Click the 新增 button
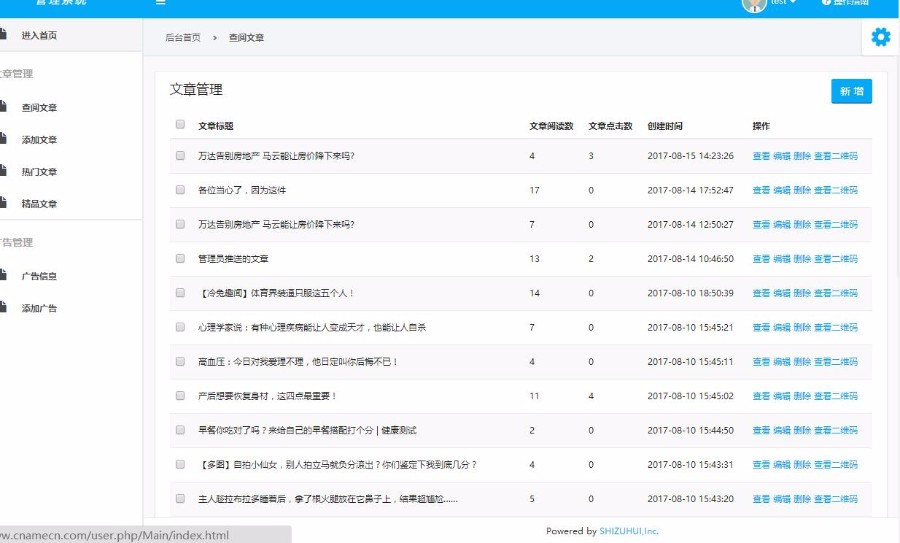 851,91
